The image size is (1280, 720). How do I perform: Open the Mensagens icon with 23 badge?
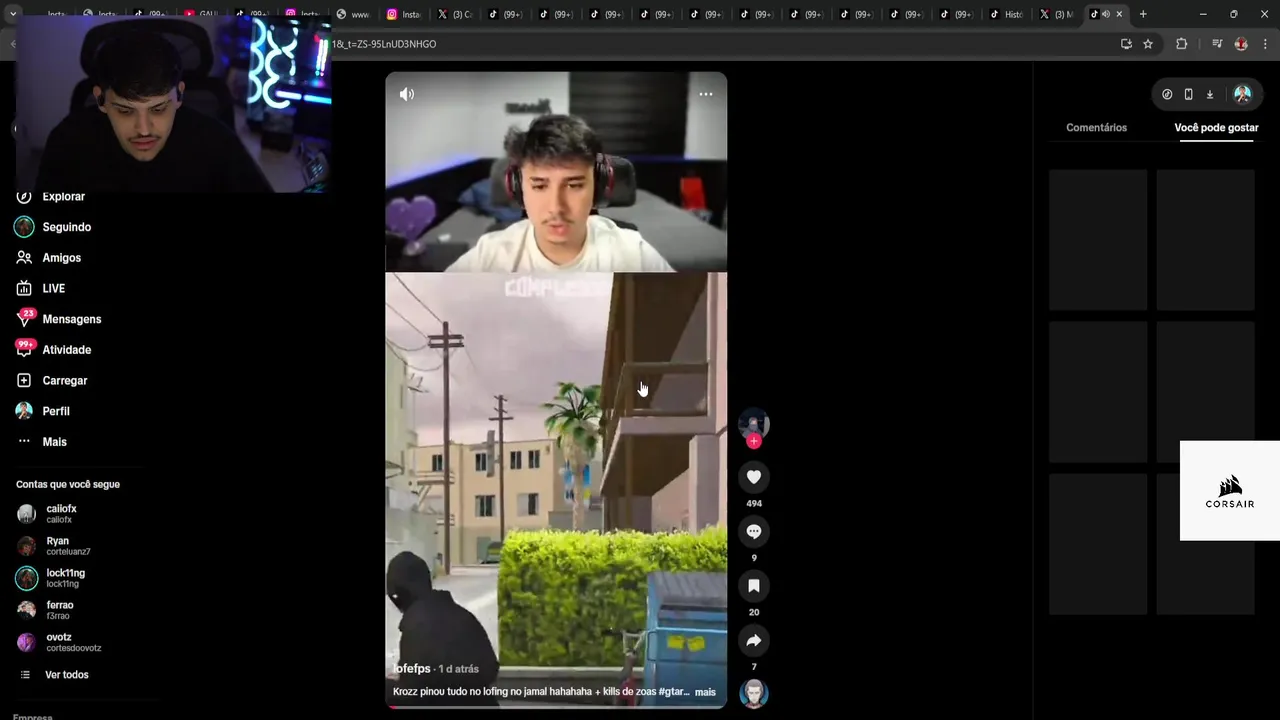tap(24, 319)
